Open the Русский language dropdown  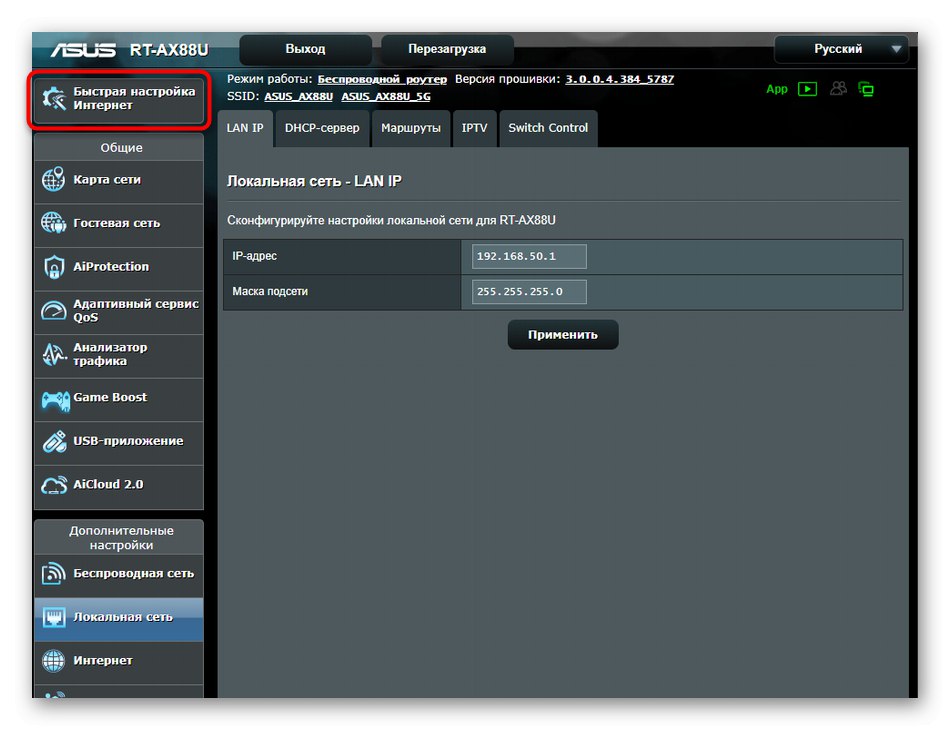pos(841,49)
